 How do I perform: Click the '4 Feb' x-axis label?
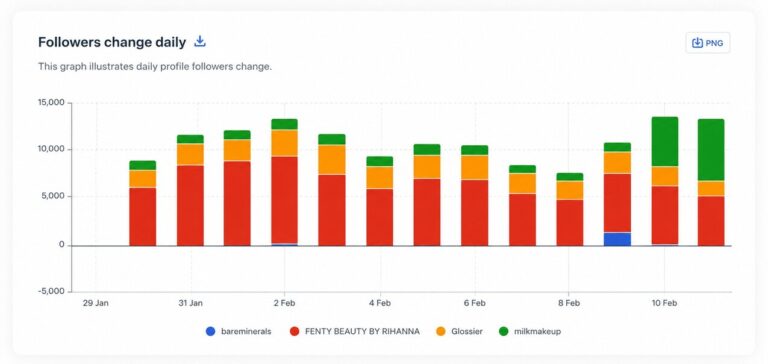pos(380,303)
